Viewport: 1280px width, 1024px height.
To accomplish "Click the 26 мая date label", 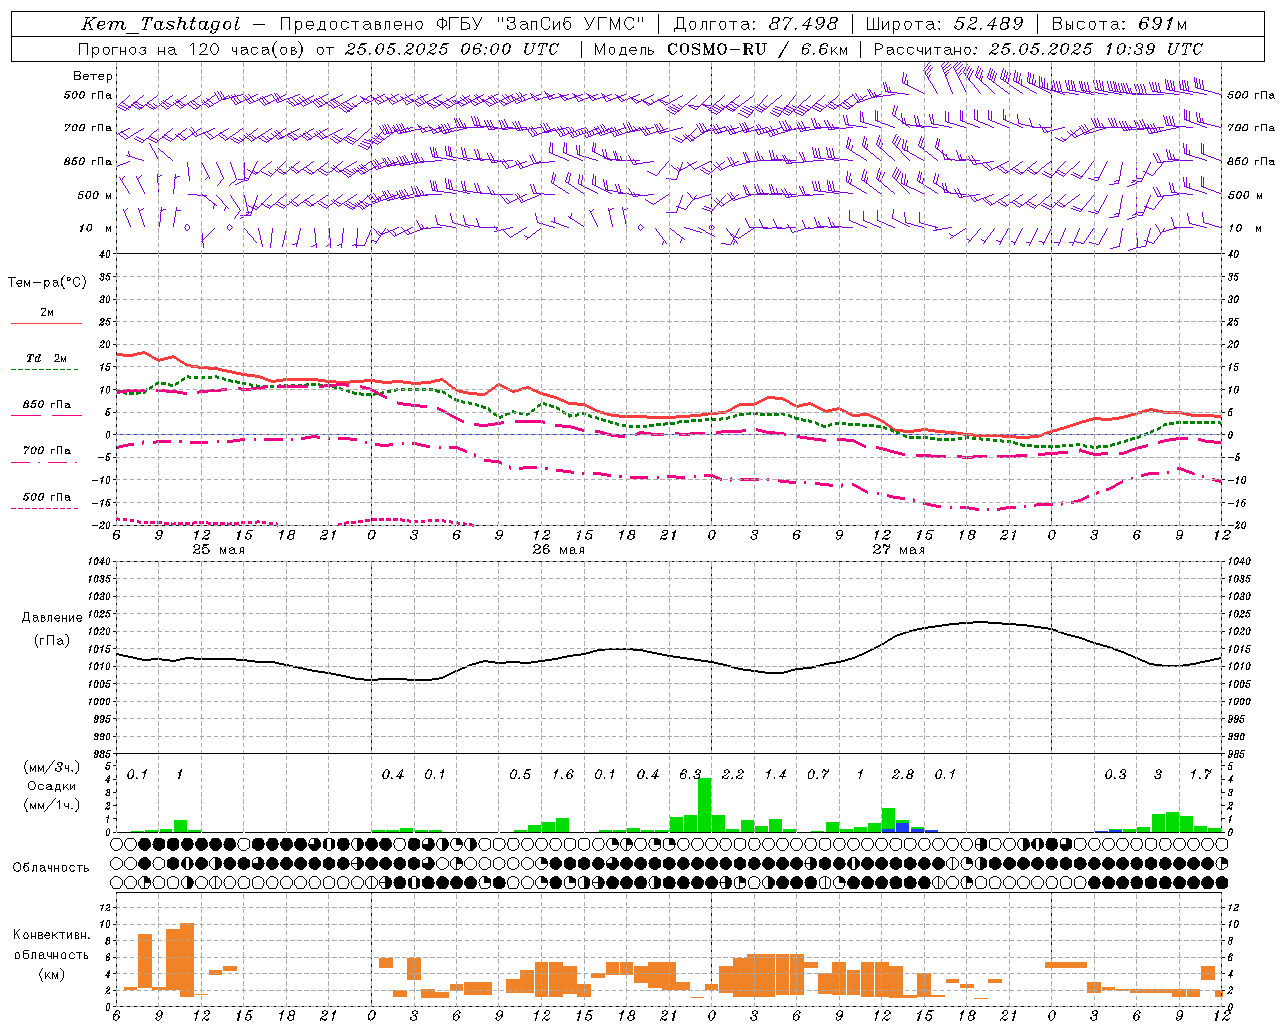I will point(558,550).
